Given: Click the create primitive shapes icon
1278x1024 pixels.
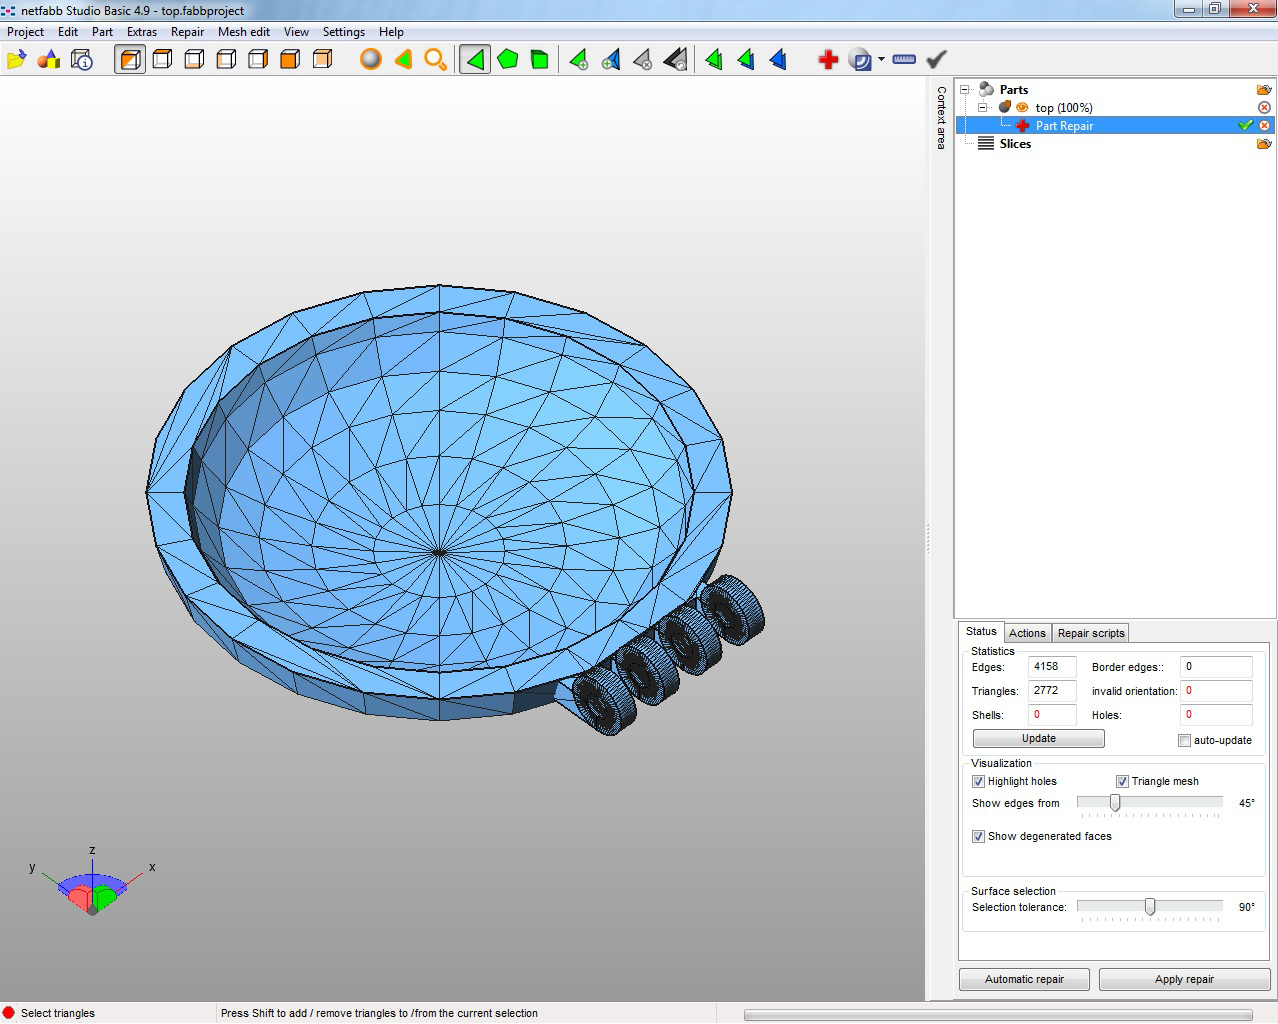Looking at the screenshot, I should 48,60.
